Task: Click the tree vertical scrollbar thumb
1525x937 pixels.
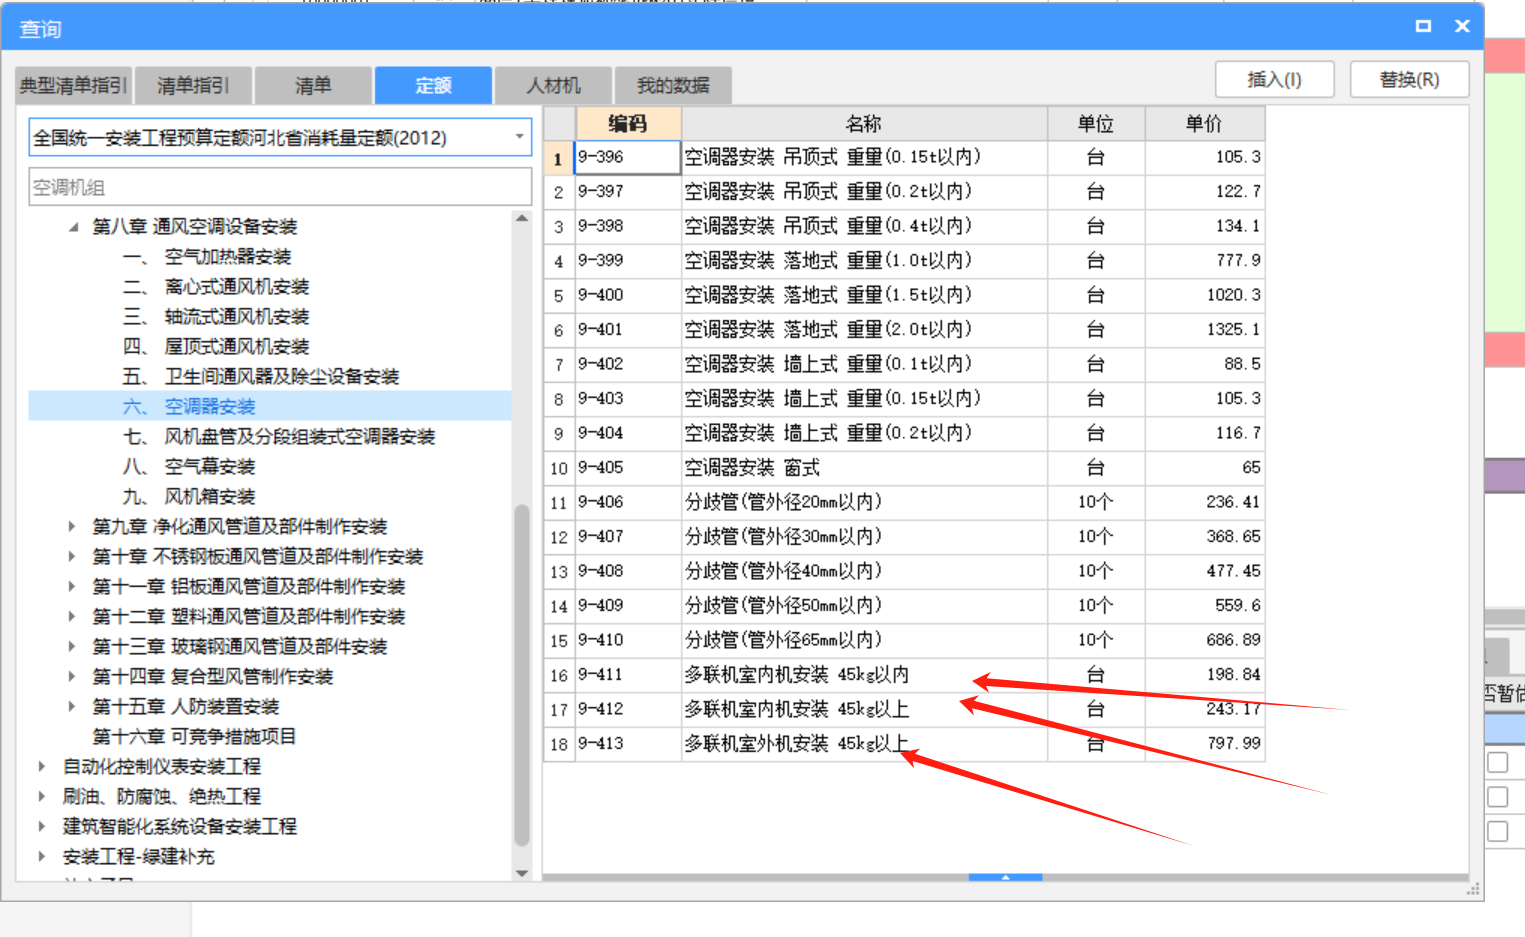Action: click(x=521, y=676)
